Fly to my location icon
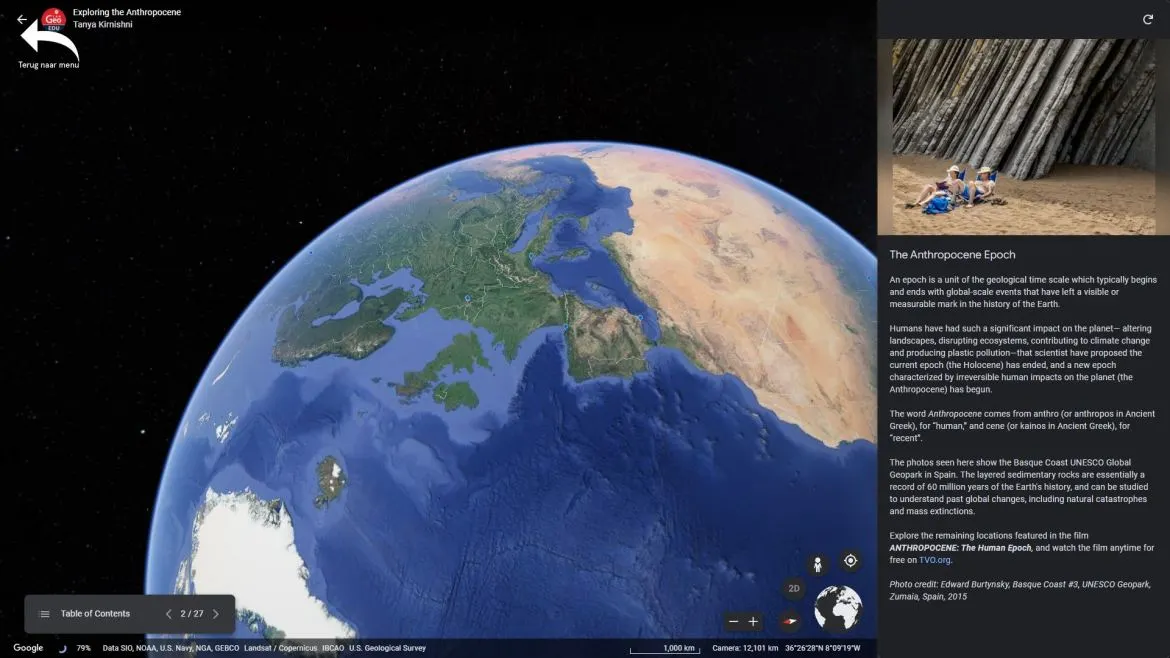The image size is (1170, 658). 850,561
